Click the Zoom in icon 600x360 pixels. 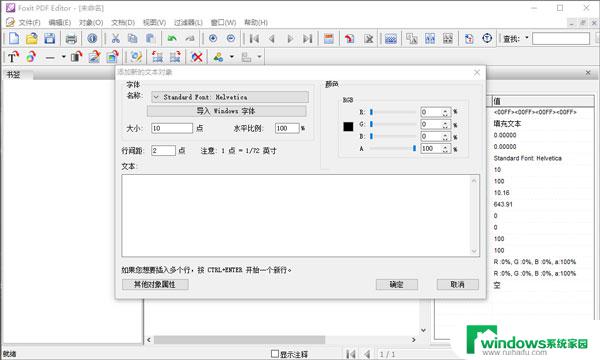click(213, 39)
